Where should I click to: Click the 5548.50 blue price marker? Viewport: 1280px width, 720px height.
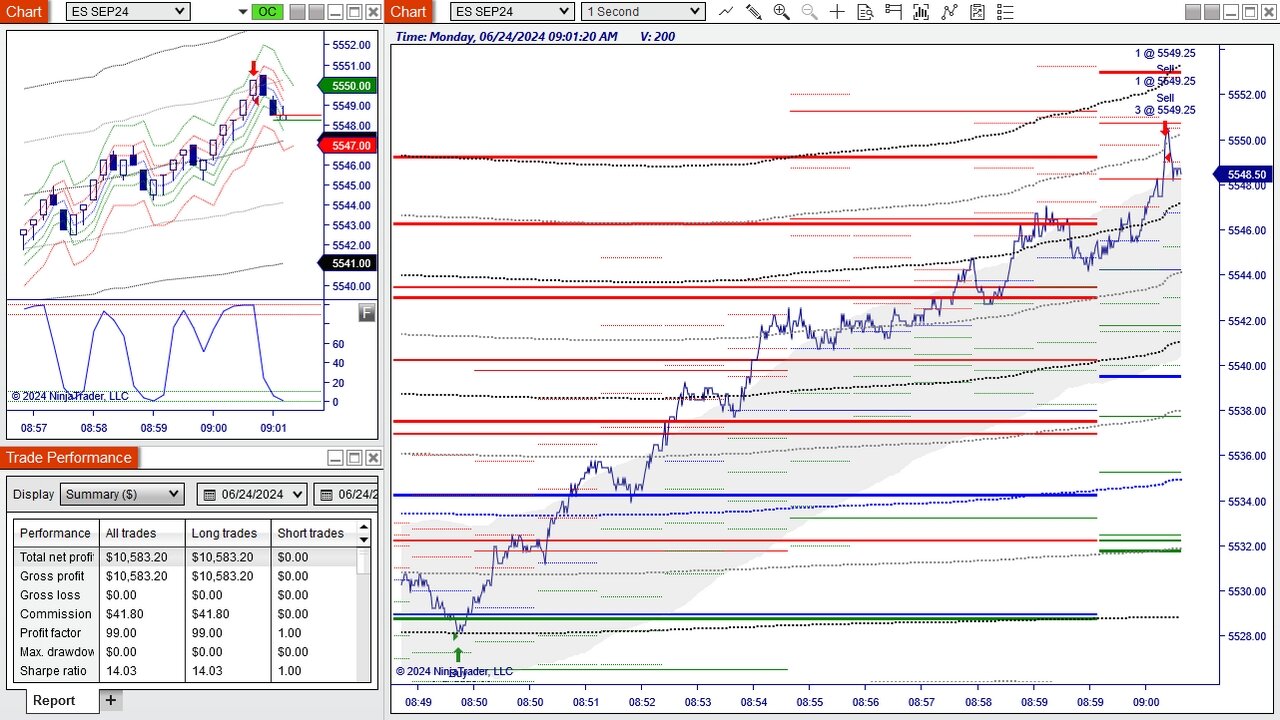pos(1243,175)
